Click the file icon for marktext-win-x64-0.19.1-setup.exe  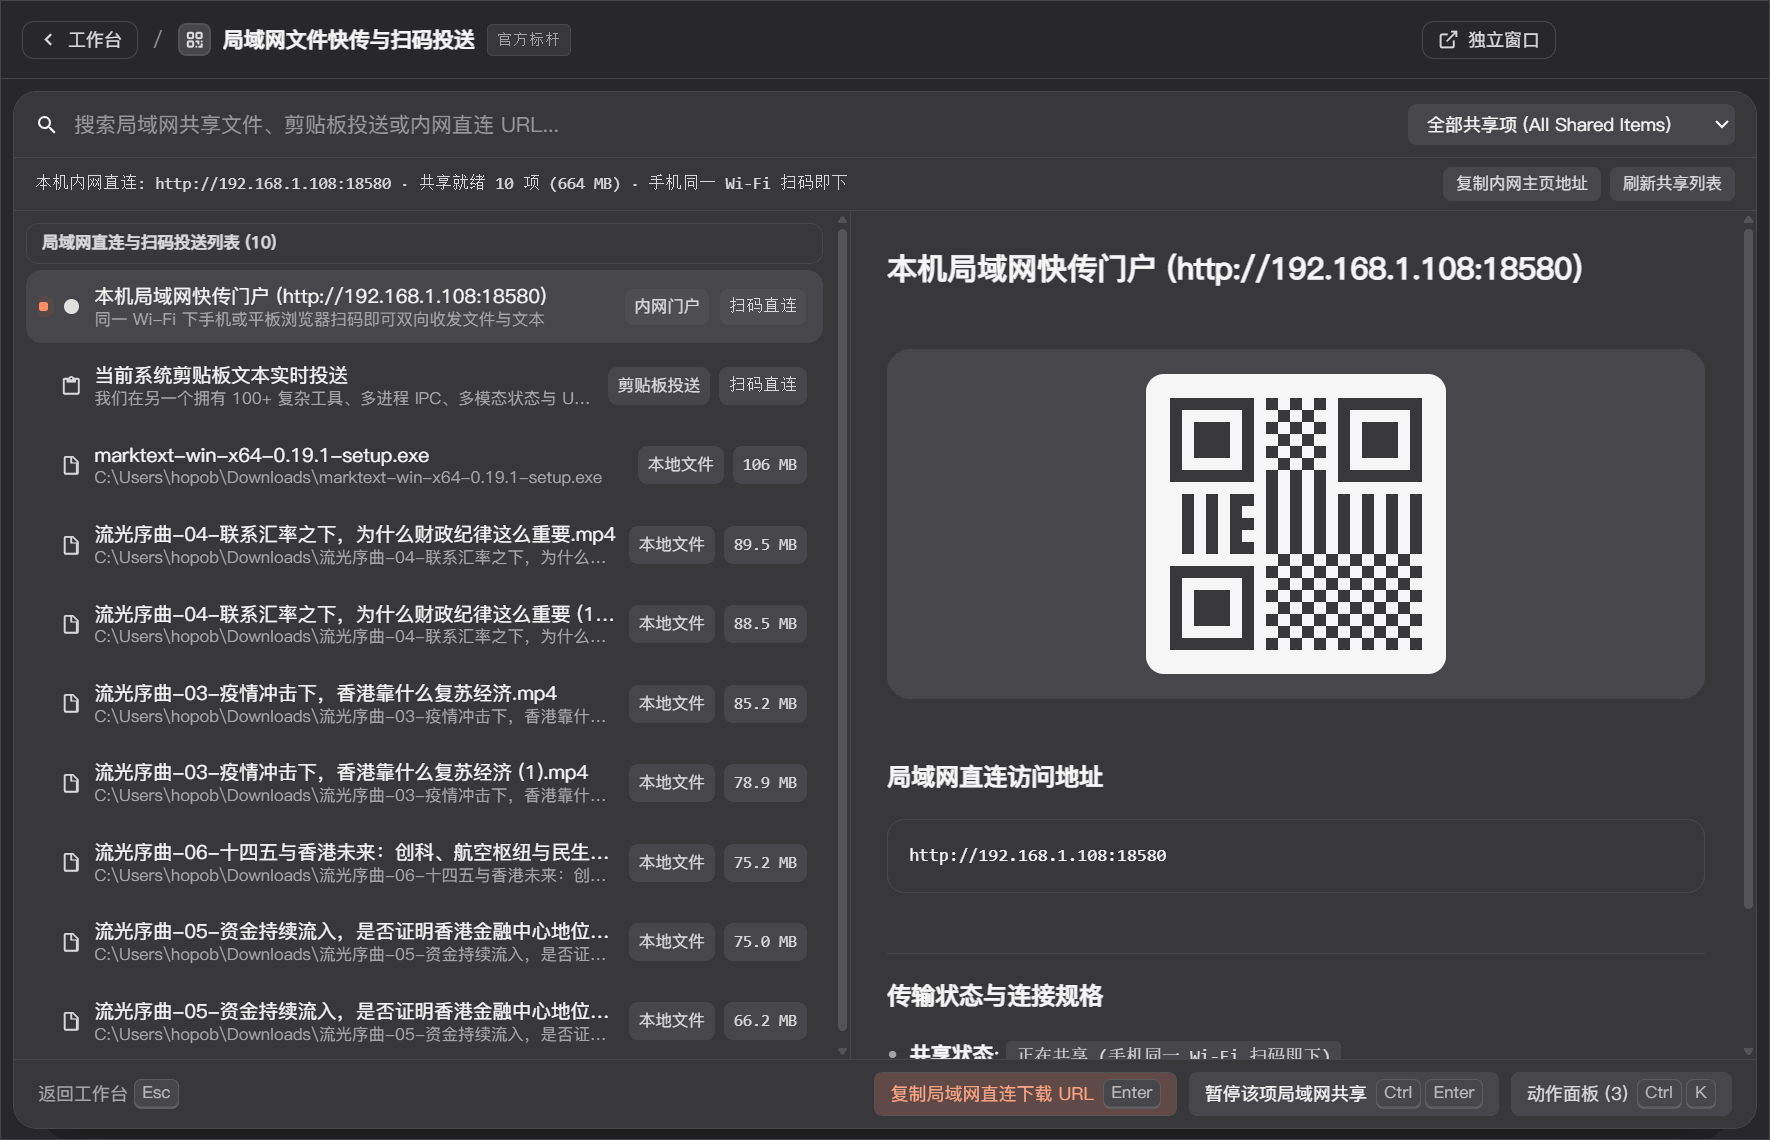(x=71, y=465)
